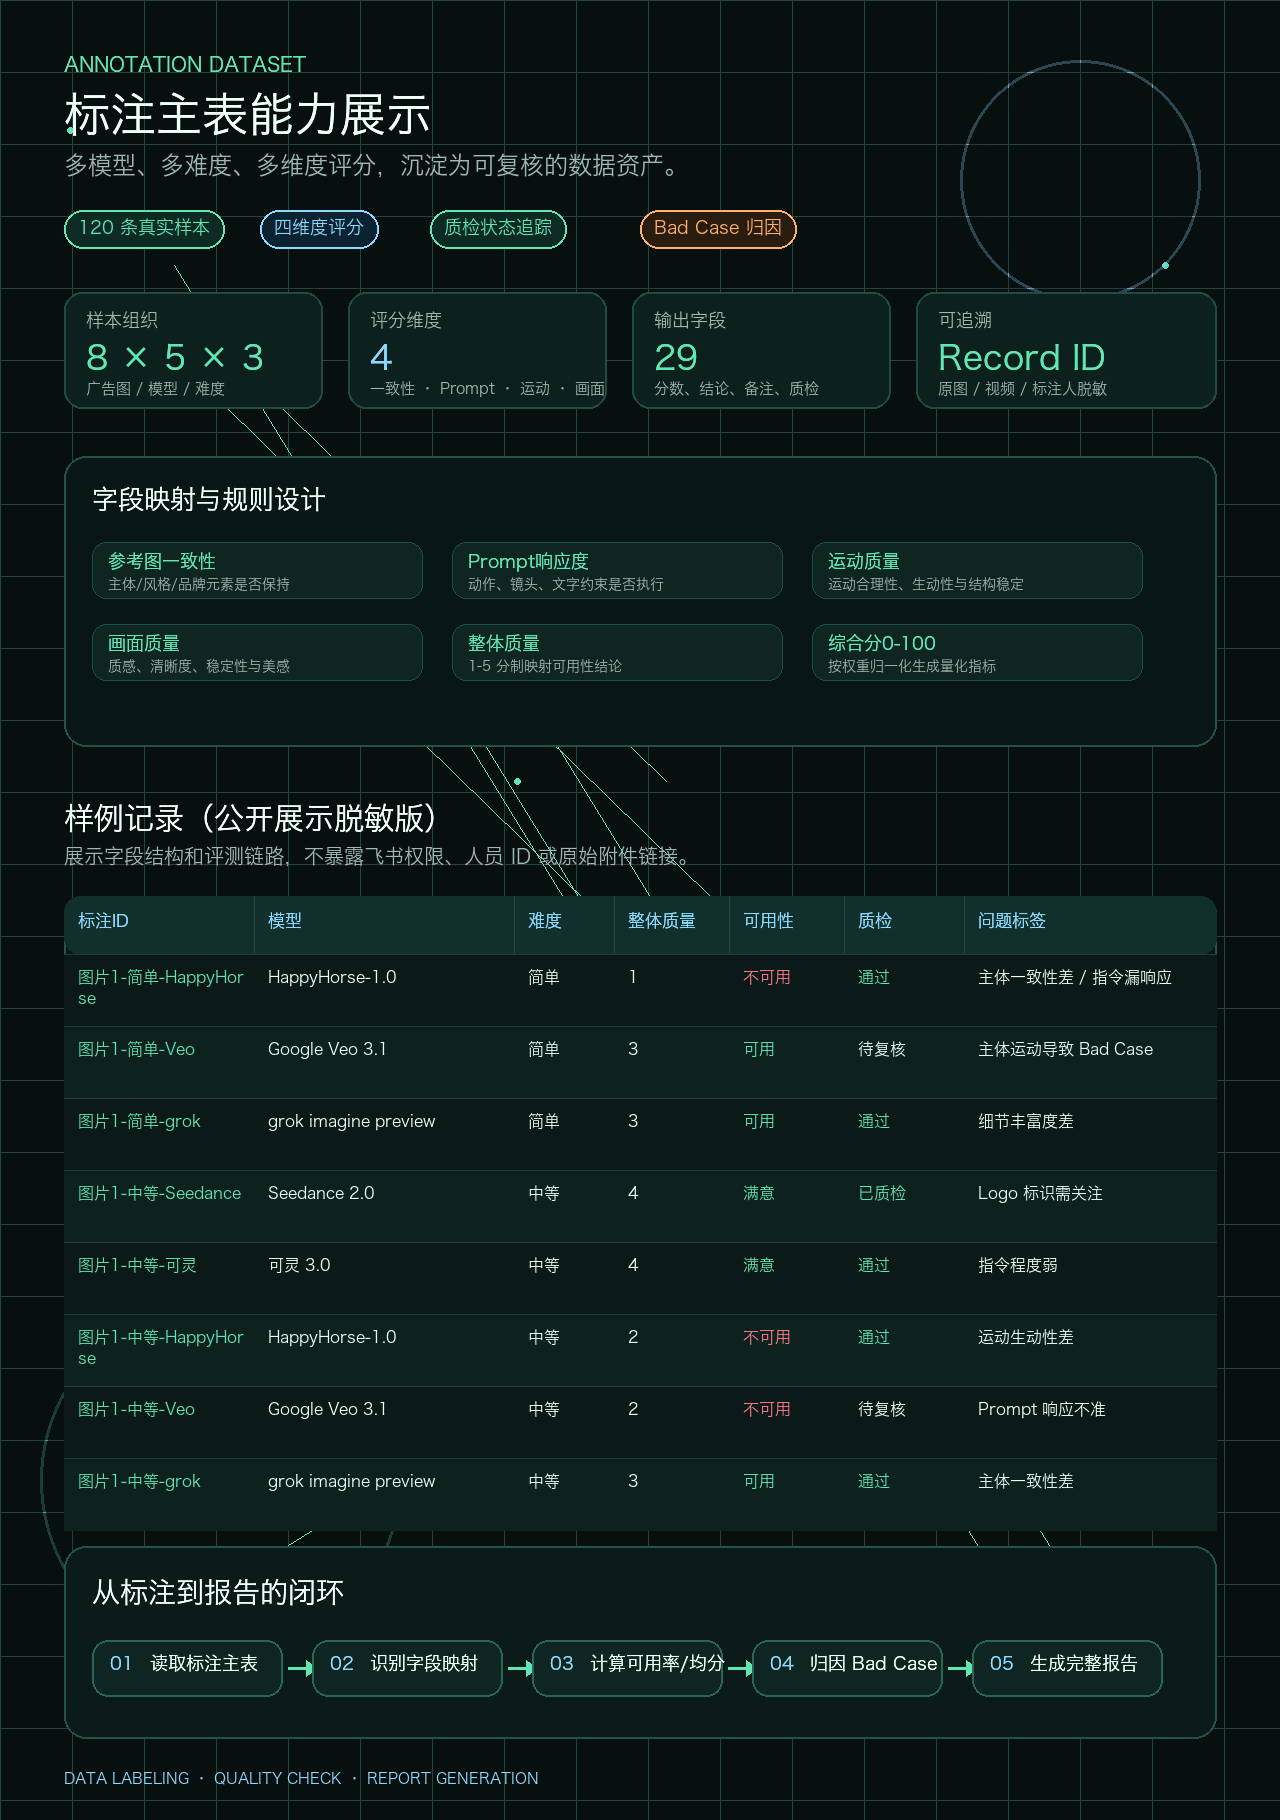Click the Record ID traceability card
The image size is (1280, 1820).
click(x=1066, y=350)
